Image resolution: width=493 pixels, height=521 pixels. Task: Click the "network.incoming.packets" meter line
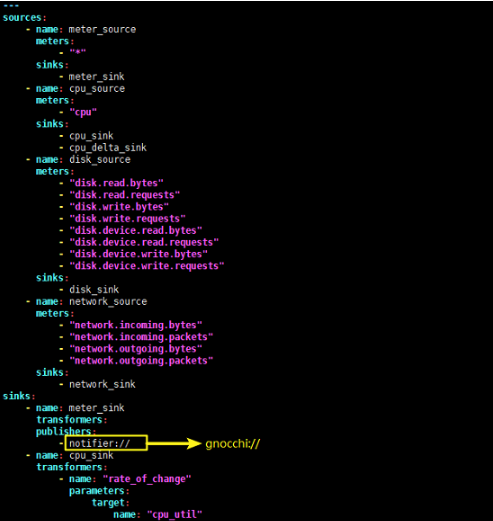pyautogui.click(x=141, y=337)
